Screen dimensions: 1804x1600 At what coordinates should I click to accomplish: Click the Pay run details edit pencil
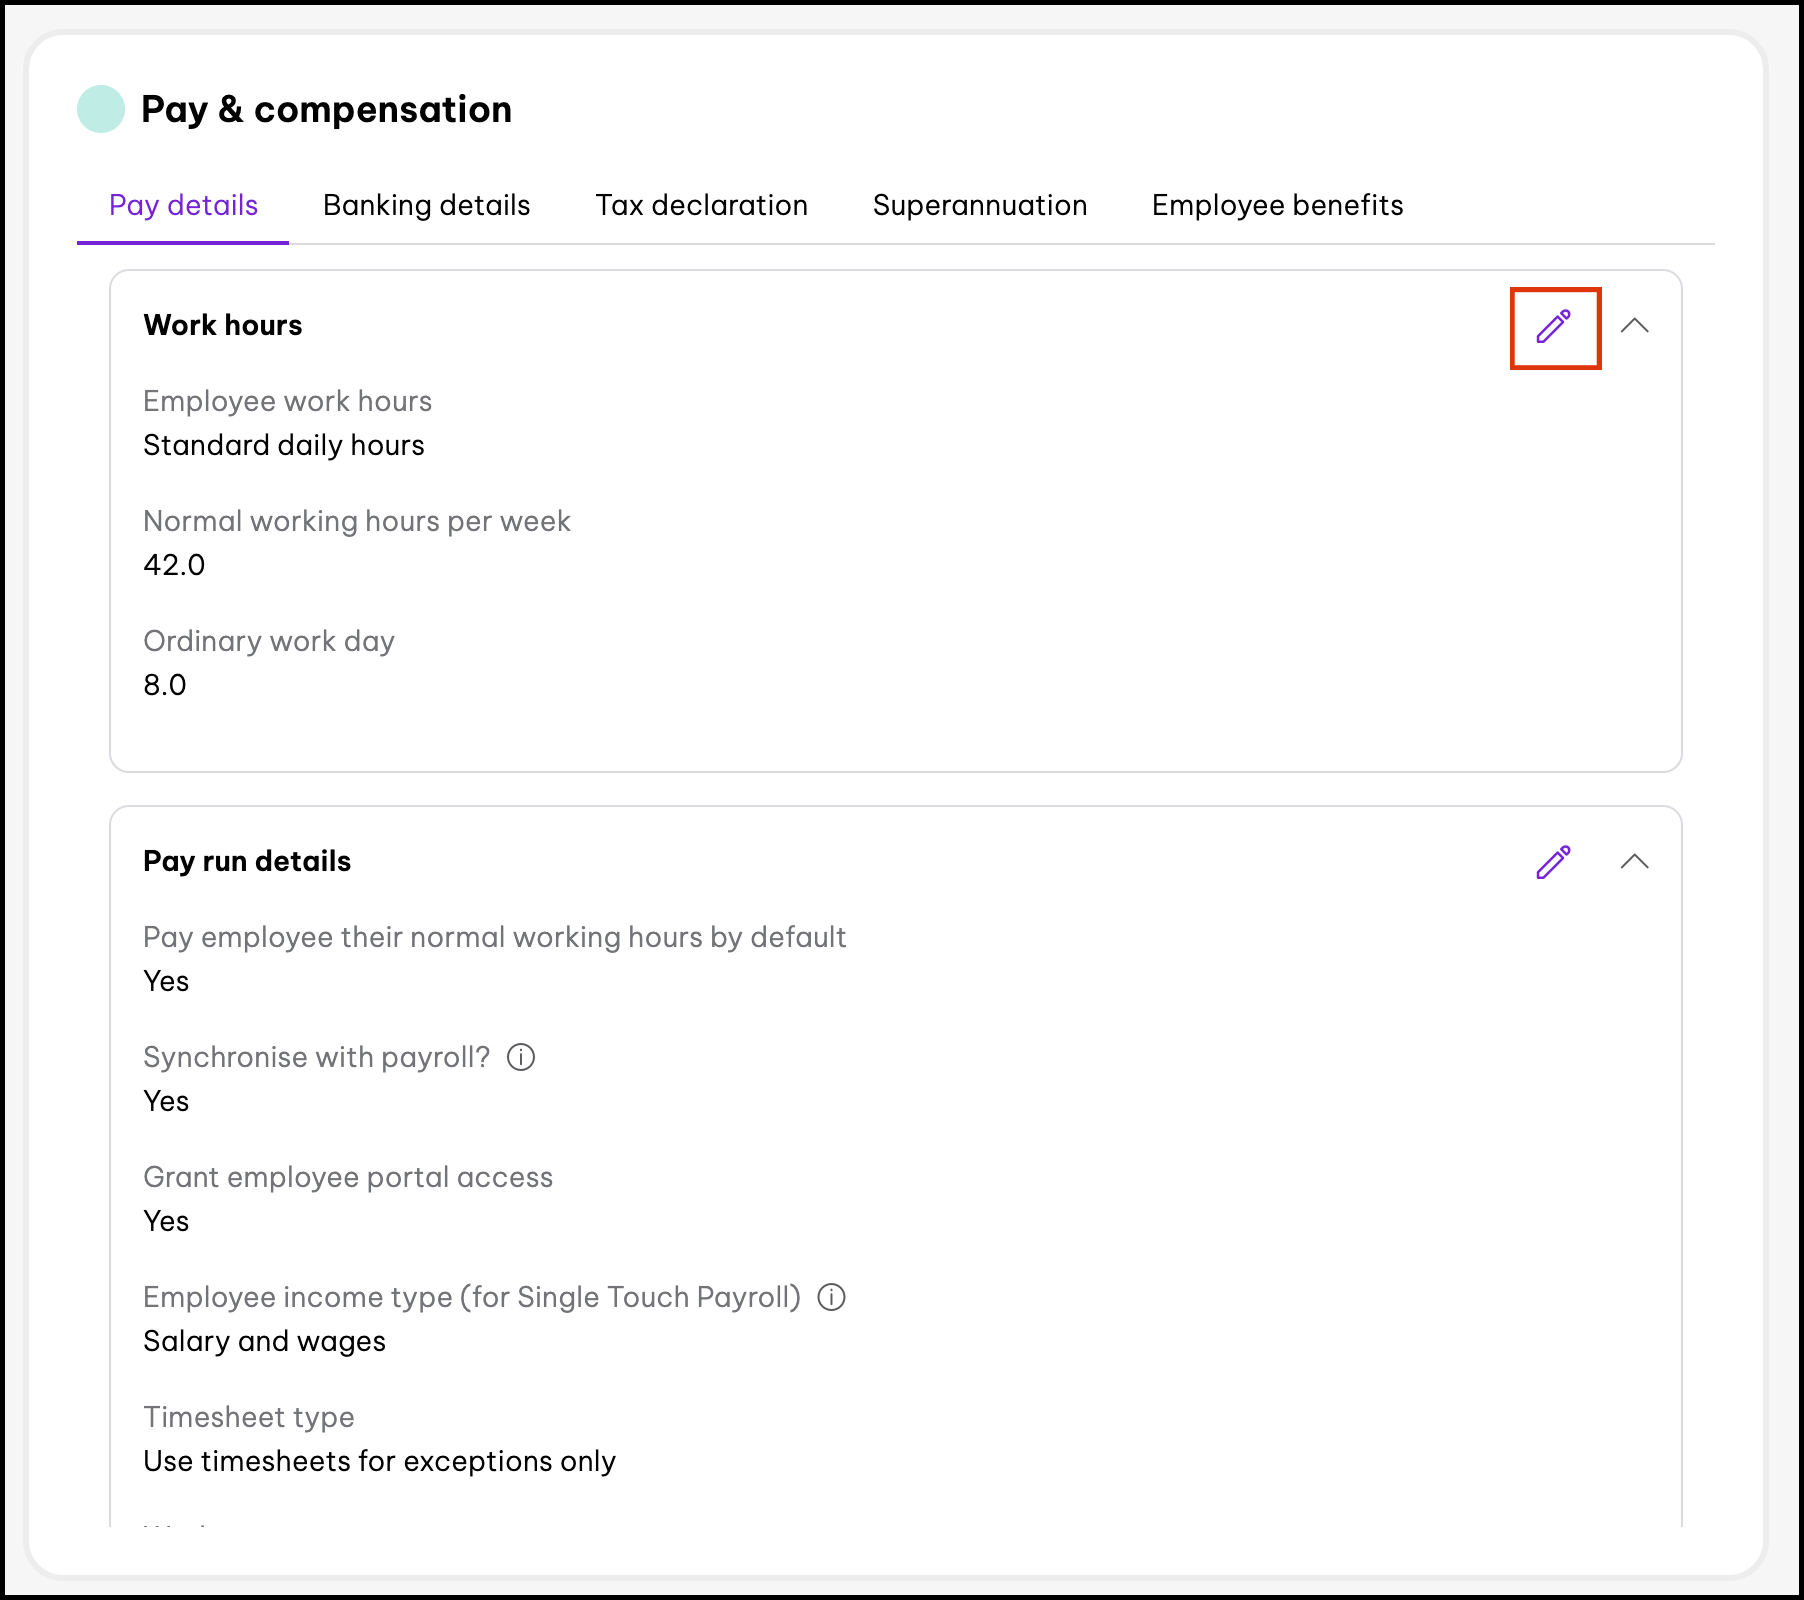(x=1553, y=862)
